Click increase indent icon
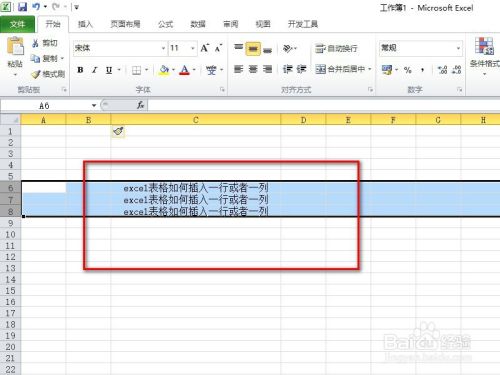Image resolution: width=500 pixels, height=375 pixels. [x=301, y=69]
